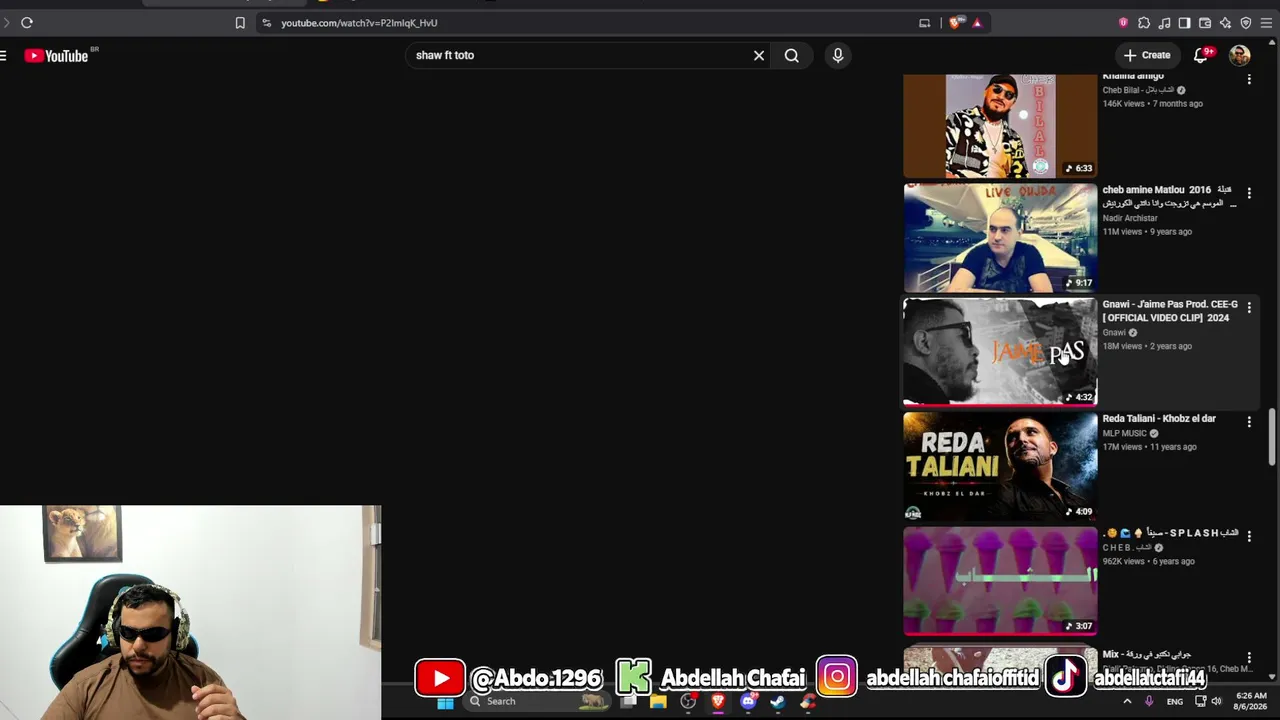The height and width of the screenshot is (720, 1280).
Task: Open the volume icon in system tray
Action: [1217, 702]
